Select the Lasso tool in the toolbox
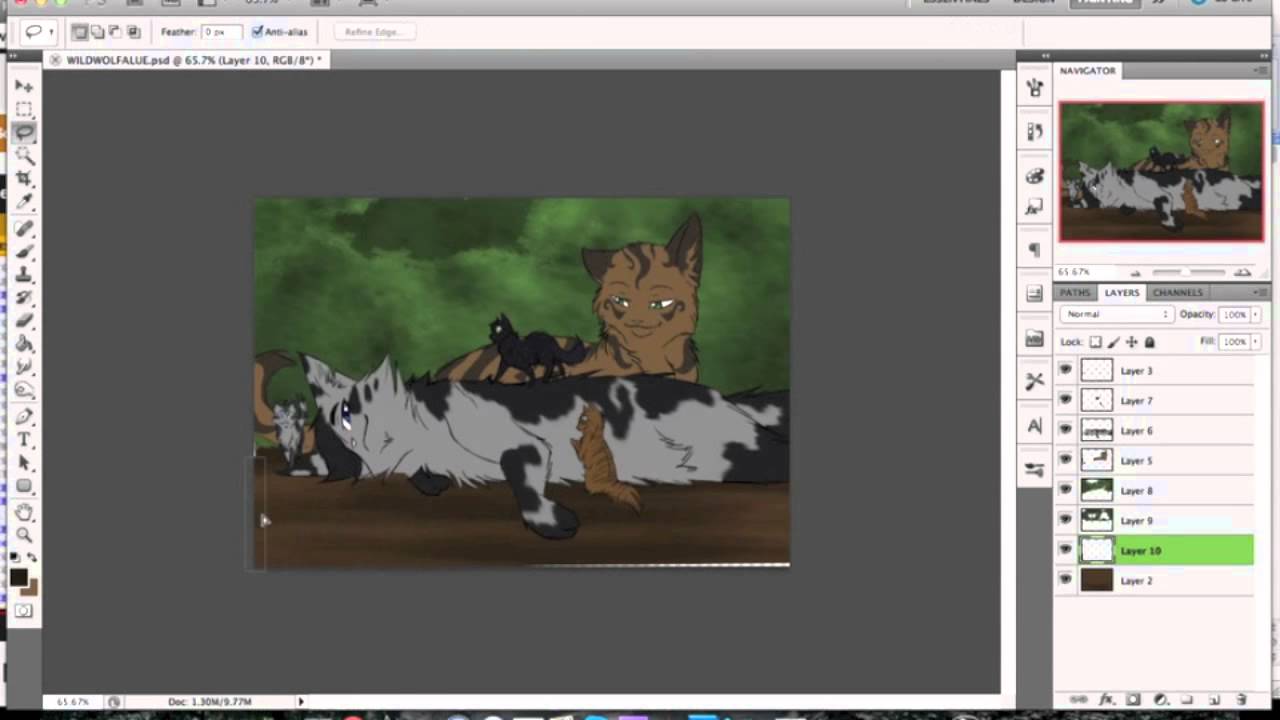Viewport: 1280px width, 720px height. coord(24,132)
